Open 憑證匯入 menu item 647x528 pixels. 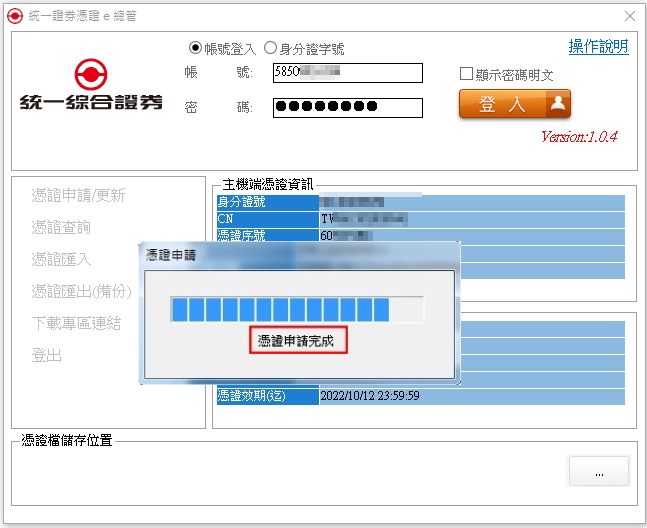(x=61, y=259)
